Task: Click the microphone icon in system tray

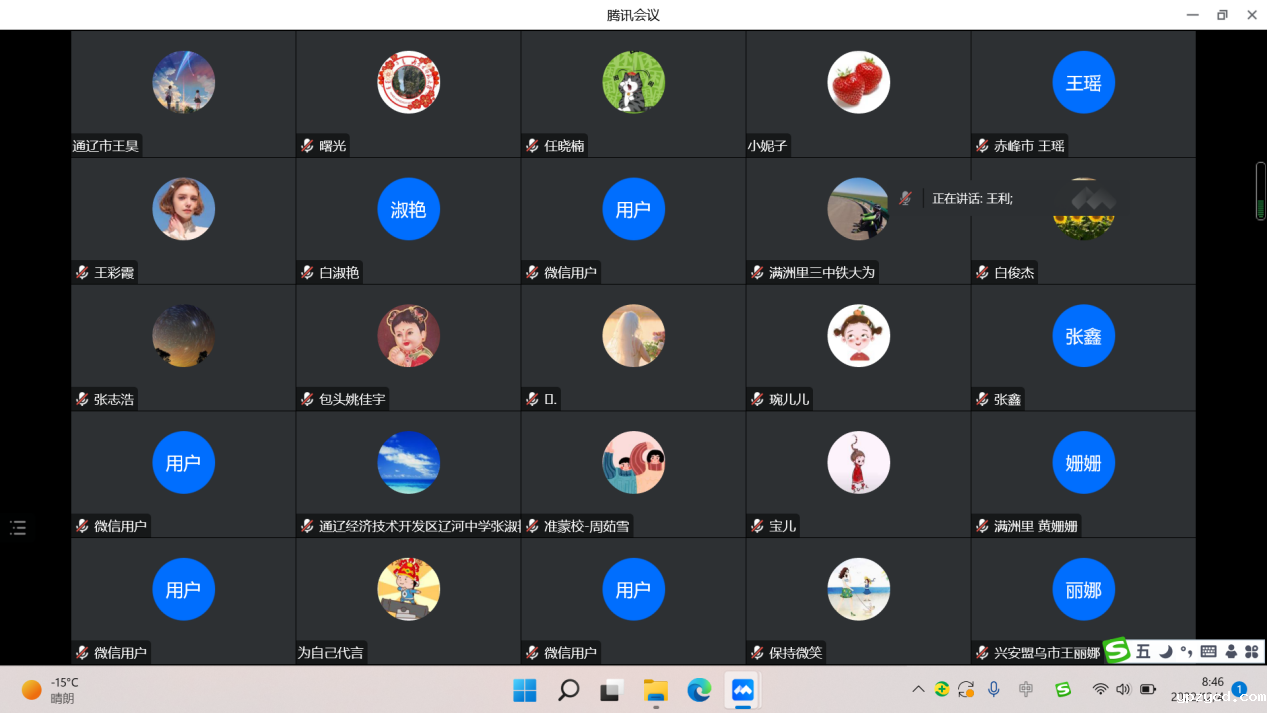Action: point(994,689)
